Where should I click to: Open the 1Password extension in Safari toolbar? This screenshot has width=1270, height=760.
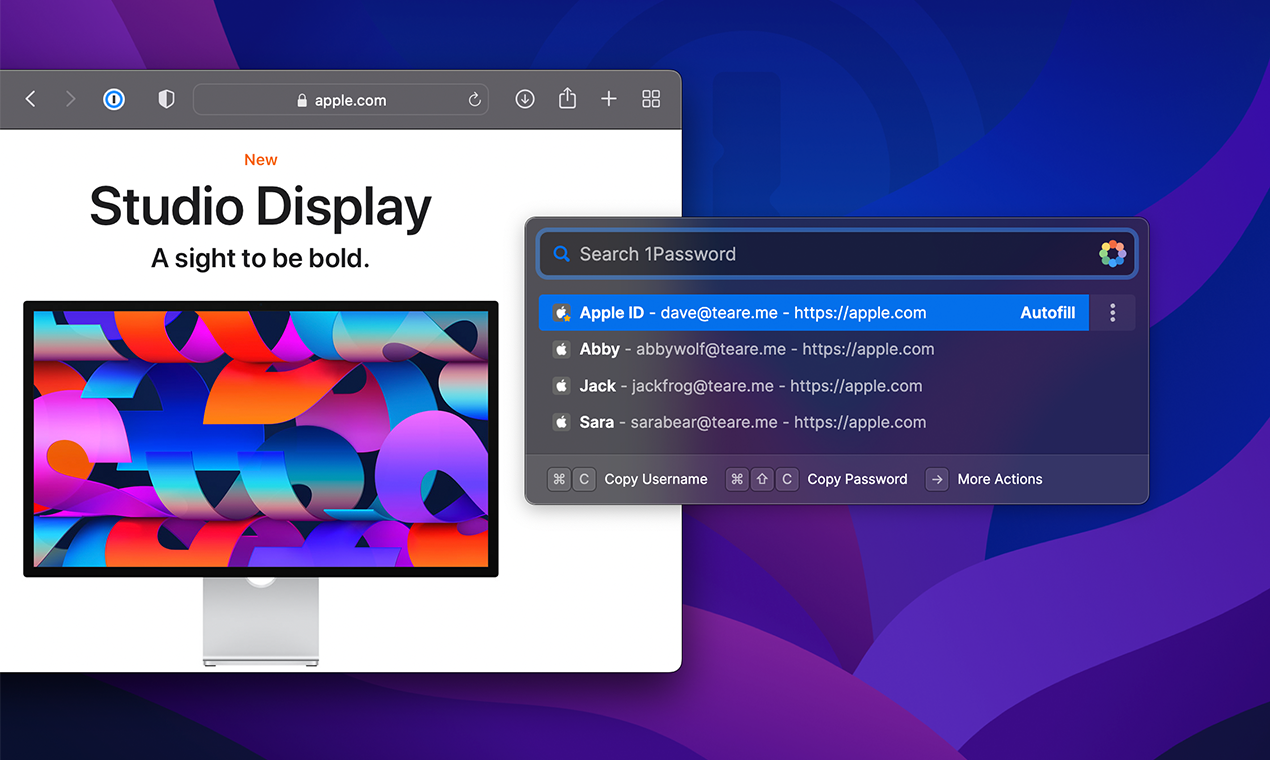click(x=114, y=99)
